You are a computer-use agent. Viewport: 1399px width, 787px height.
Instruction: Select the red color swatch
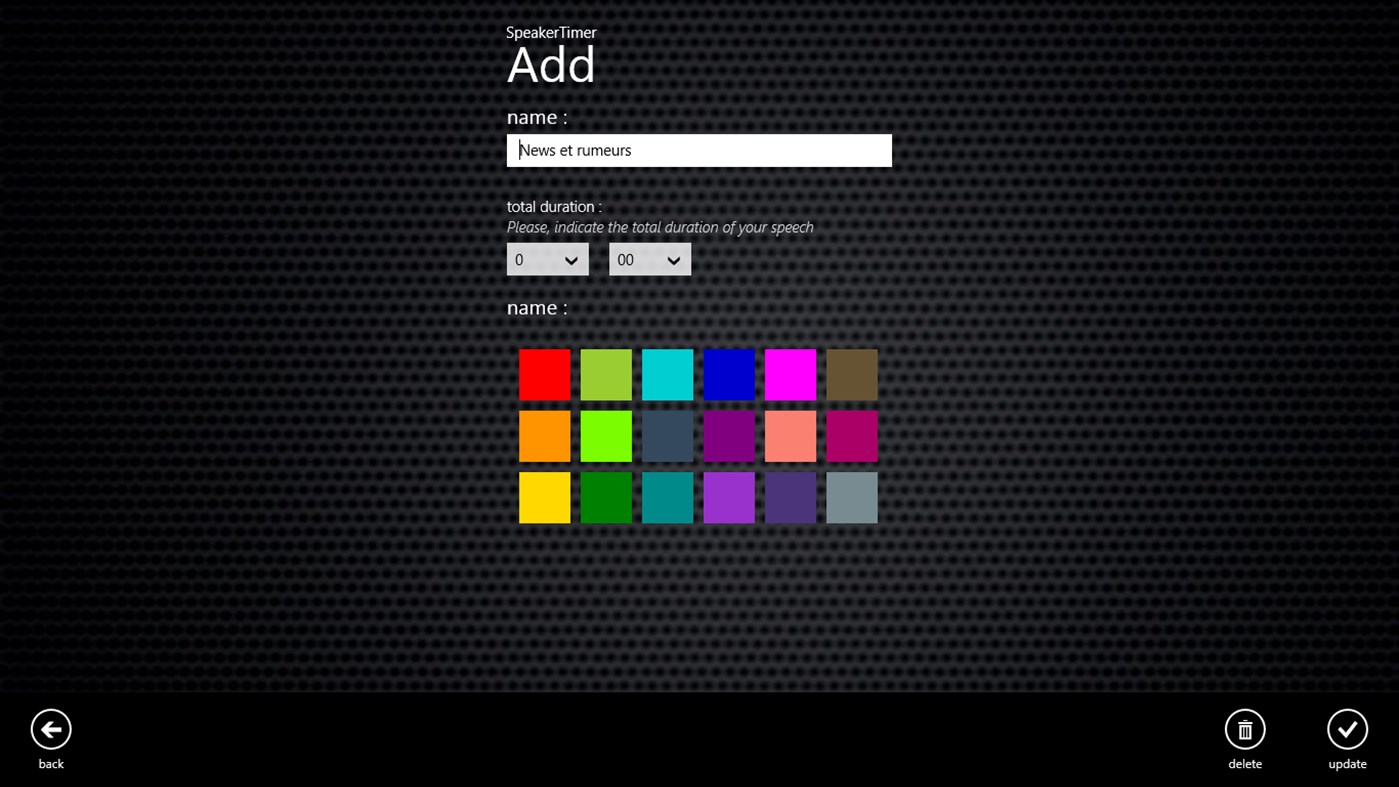(544, 374)
